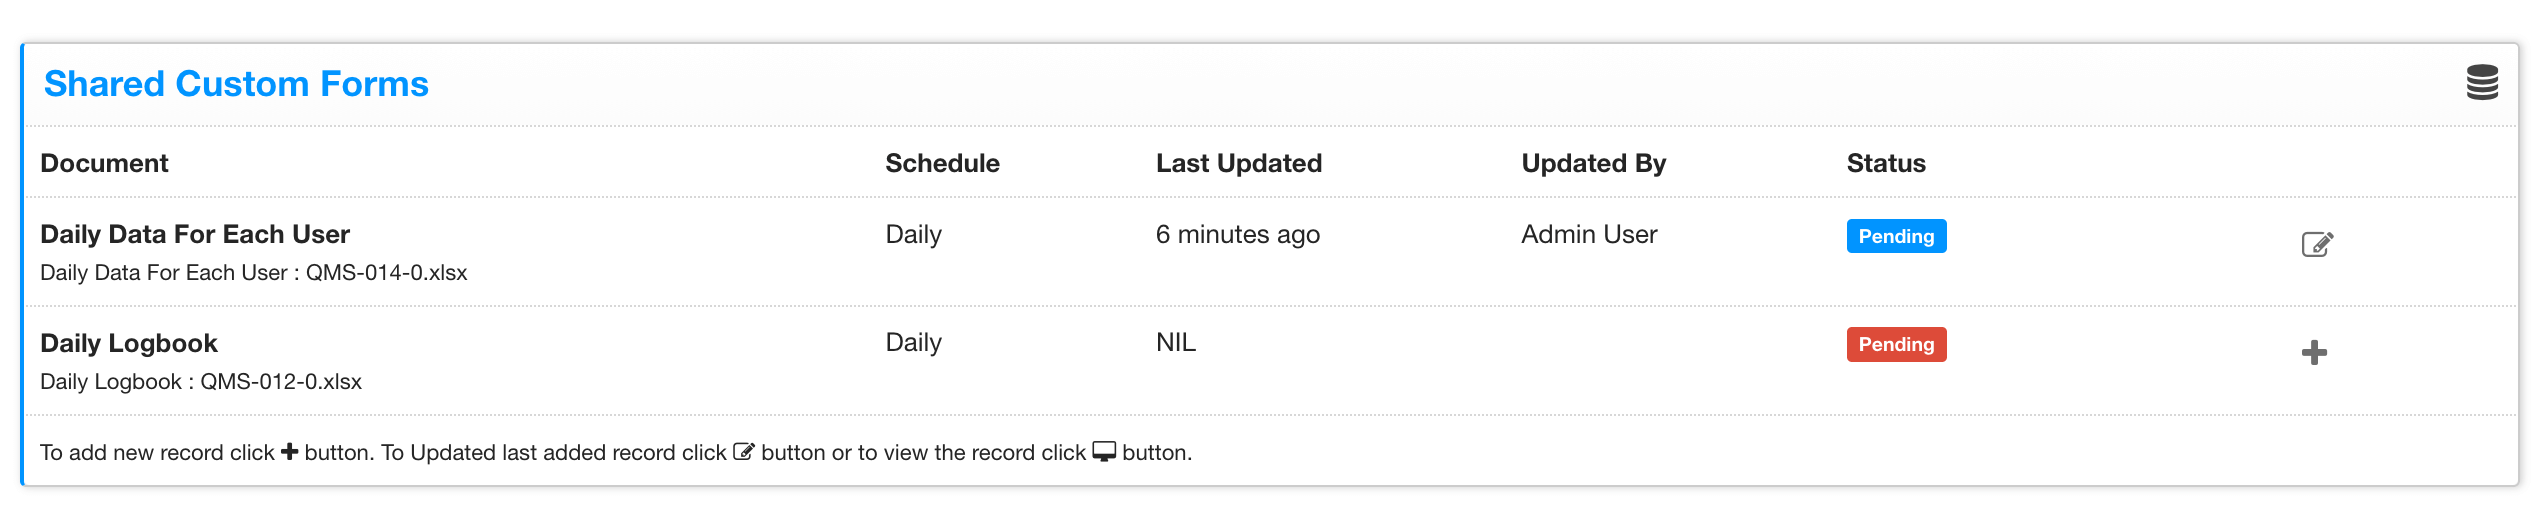Click the edit icon in the footer help text

coord(743,452)
